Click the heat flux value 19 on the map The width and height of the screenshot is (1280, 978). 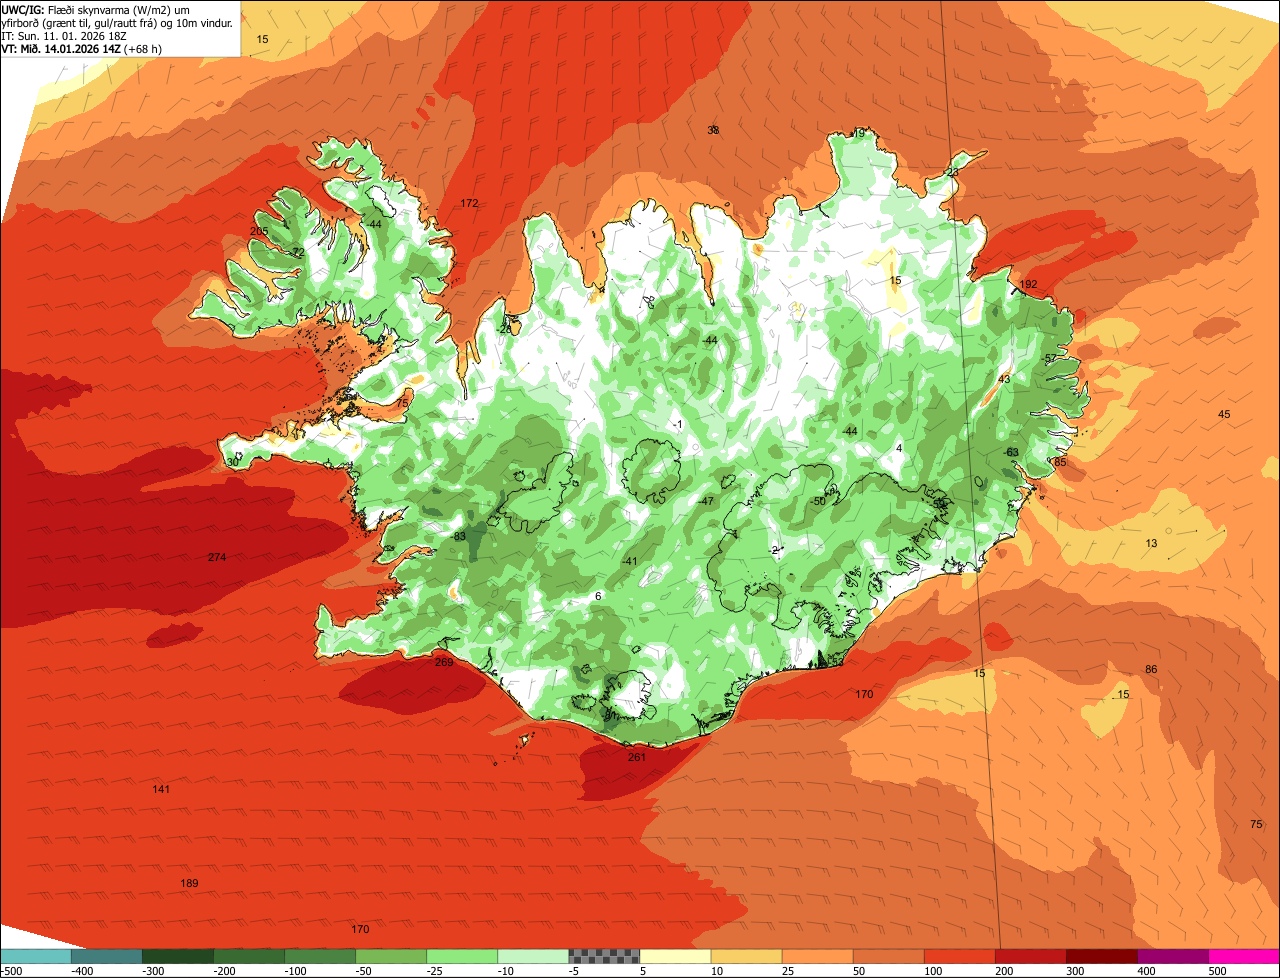tap(858, 133)
